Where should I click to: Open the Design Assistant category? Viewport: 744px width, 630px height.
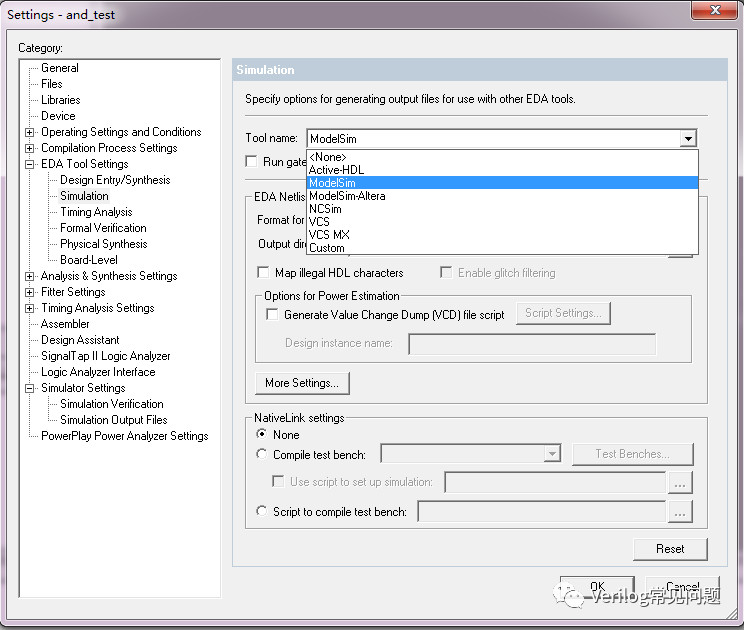tap(80, 340)
